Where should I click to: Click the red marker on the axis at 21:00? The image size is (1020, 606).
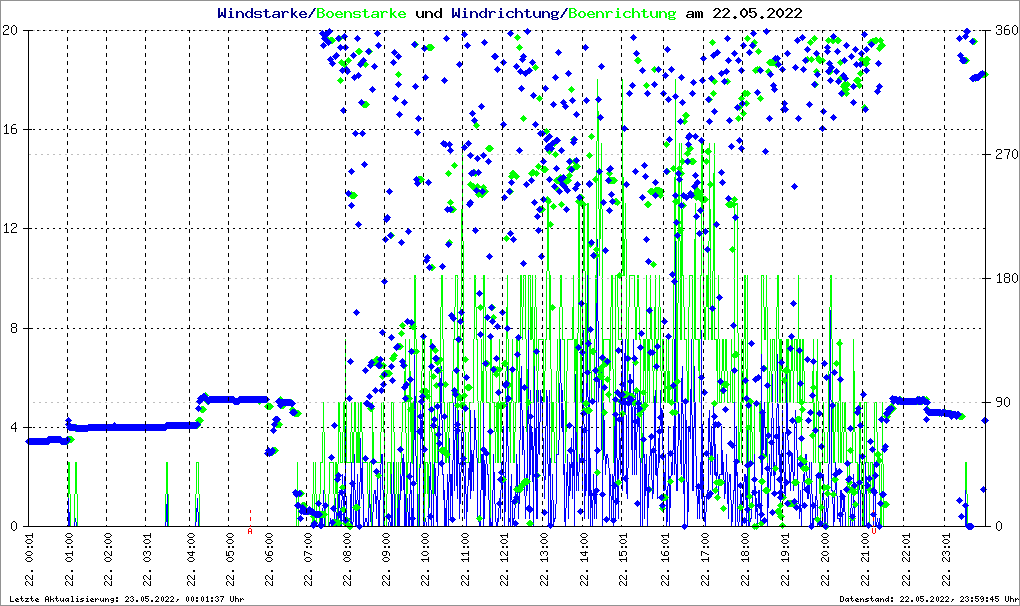click(x=873, y=531)
